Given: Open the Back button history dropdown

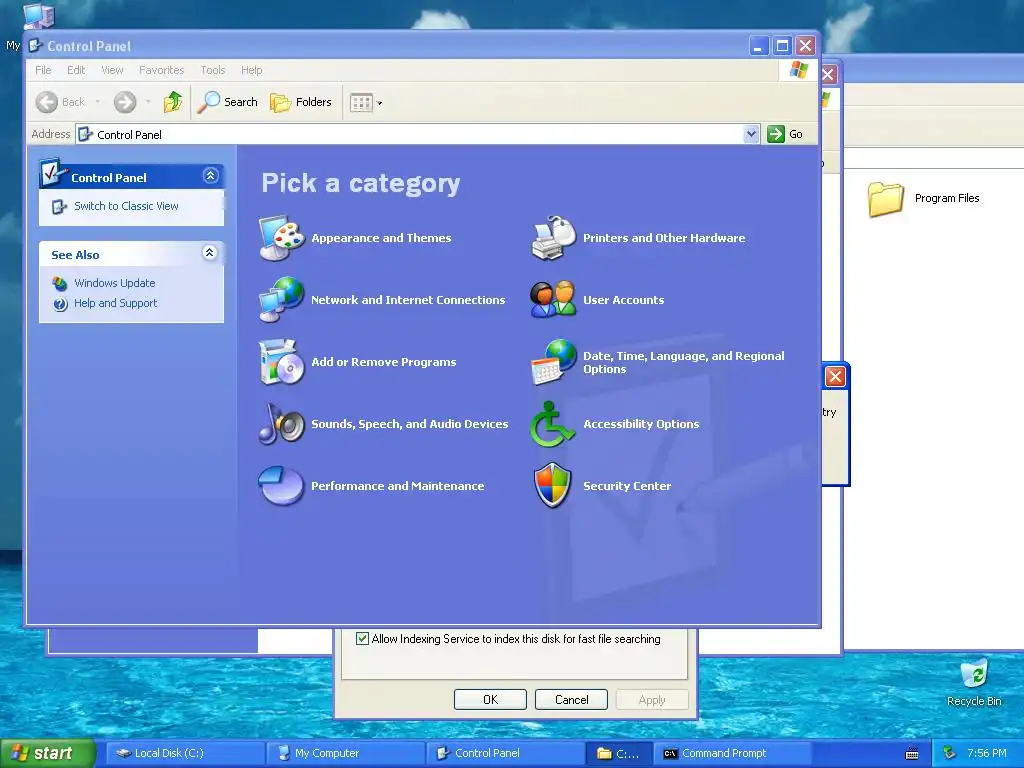Looking at the screenshot, I should [x=98, y=102].
